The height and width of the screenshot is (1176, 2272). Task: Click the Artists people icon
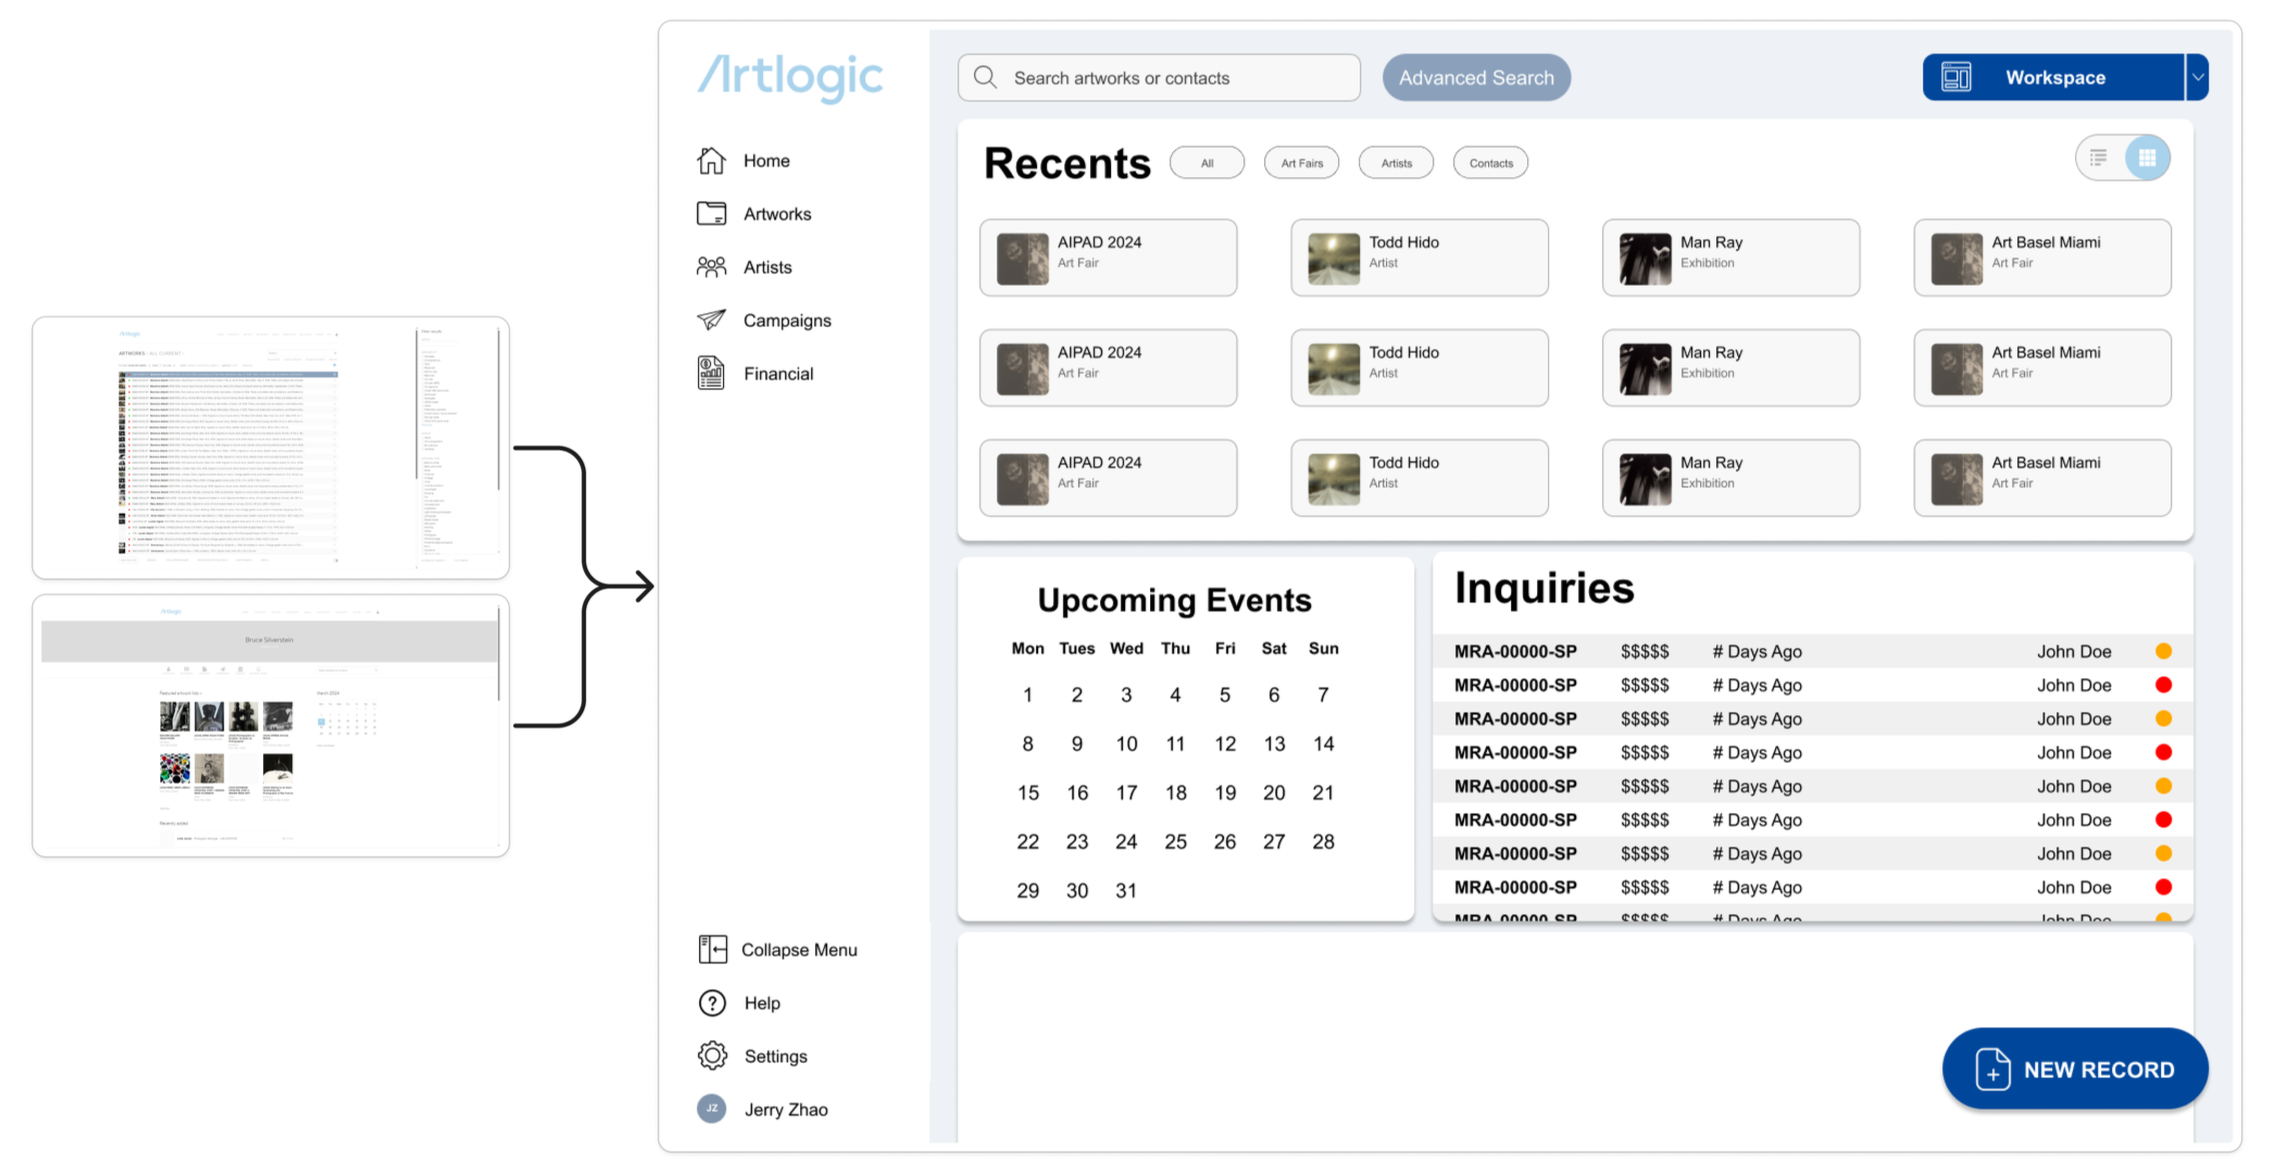click(711, 267)
